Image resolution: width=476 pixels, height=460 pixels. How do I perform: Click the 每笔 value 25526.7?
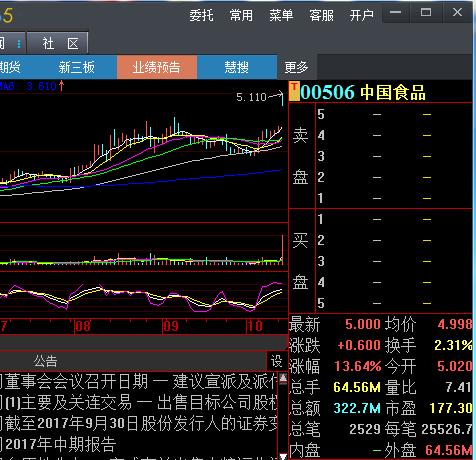(447, 429)
